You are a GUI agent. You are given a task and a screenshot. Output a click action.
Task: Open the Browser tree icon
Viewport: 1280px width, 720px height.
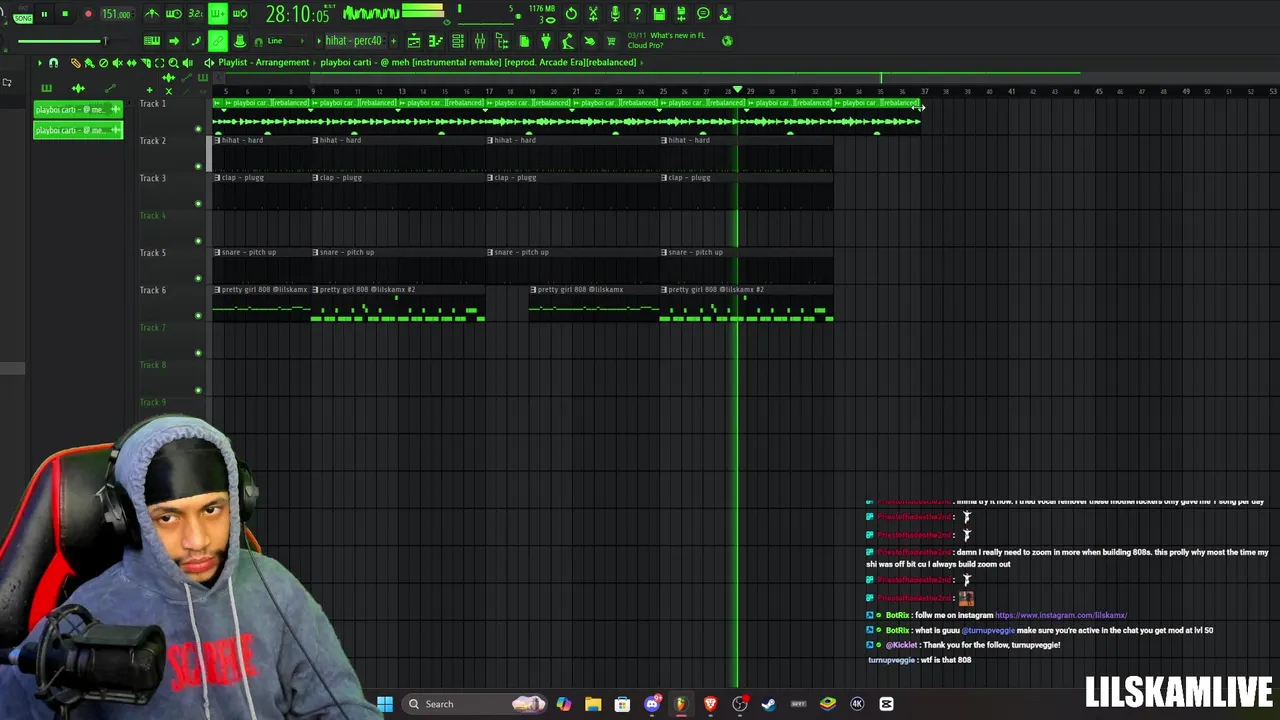click(502, 41)
